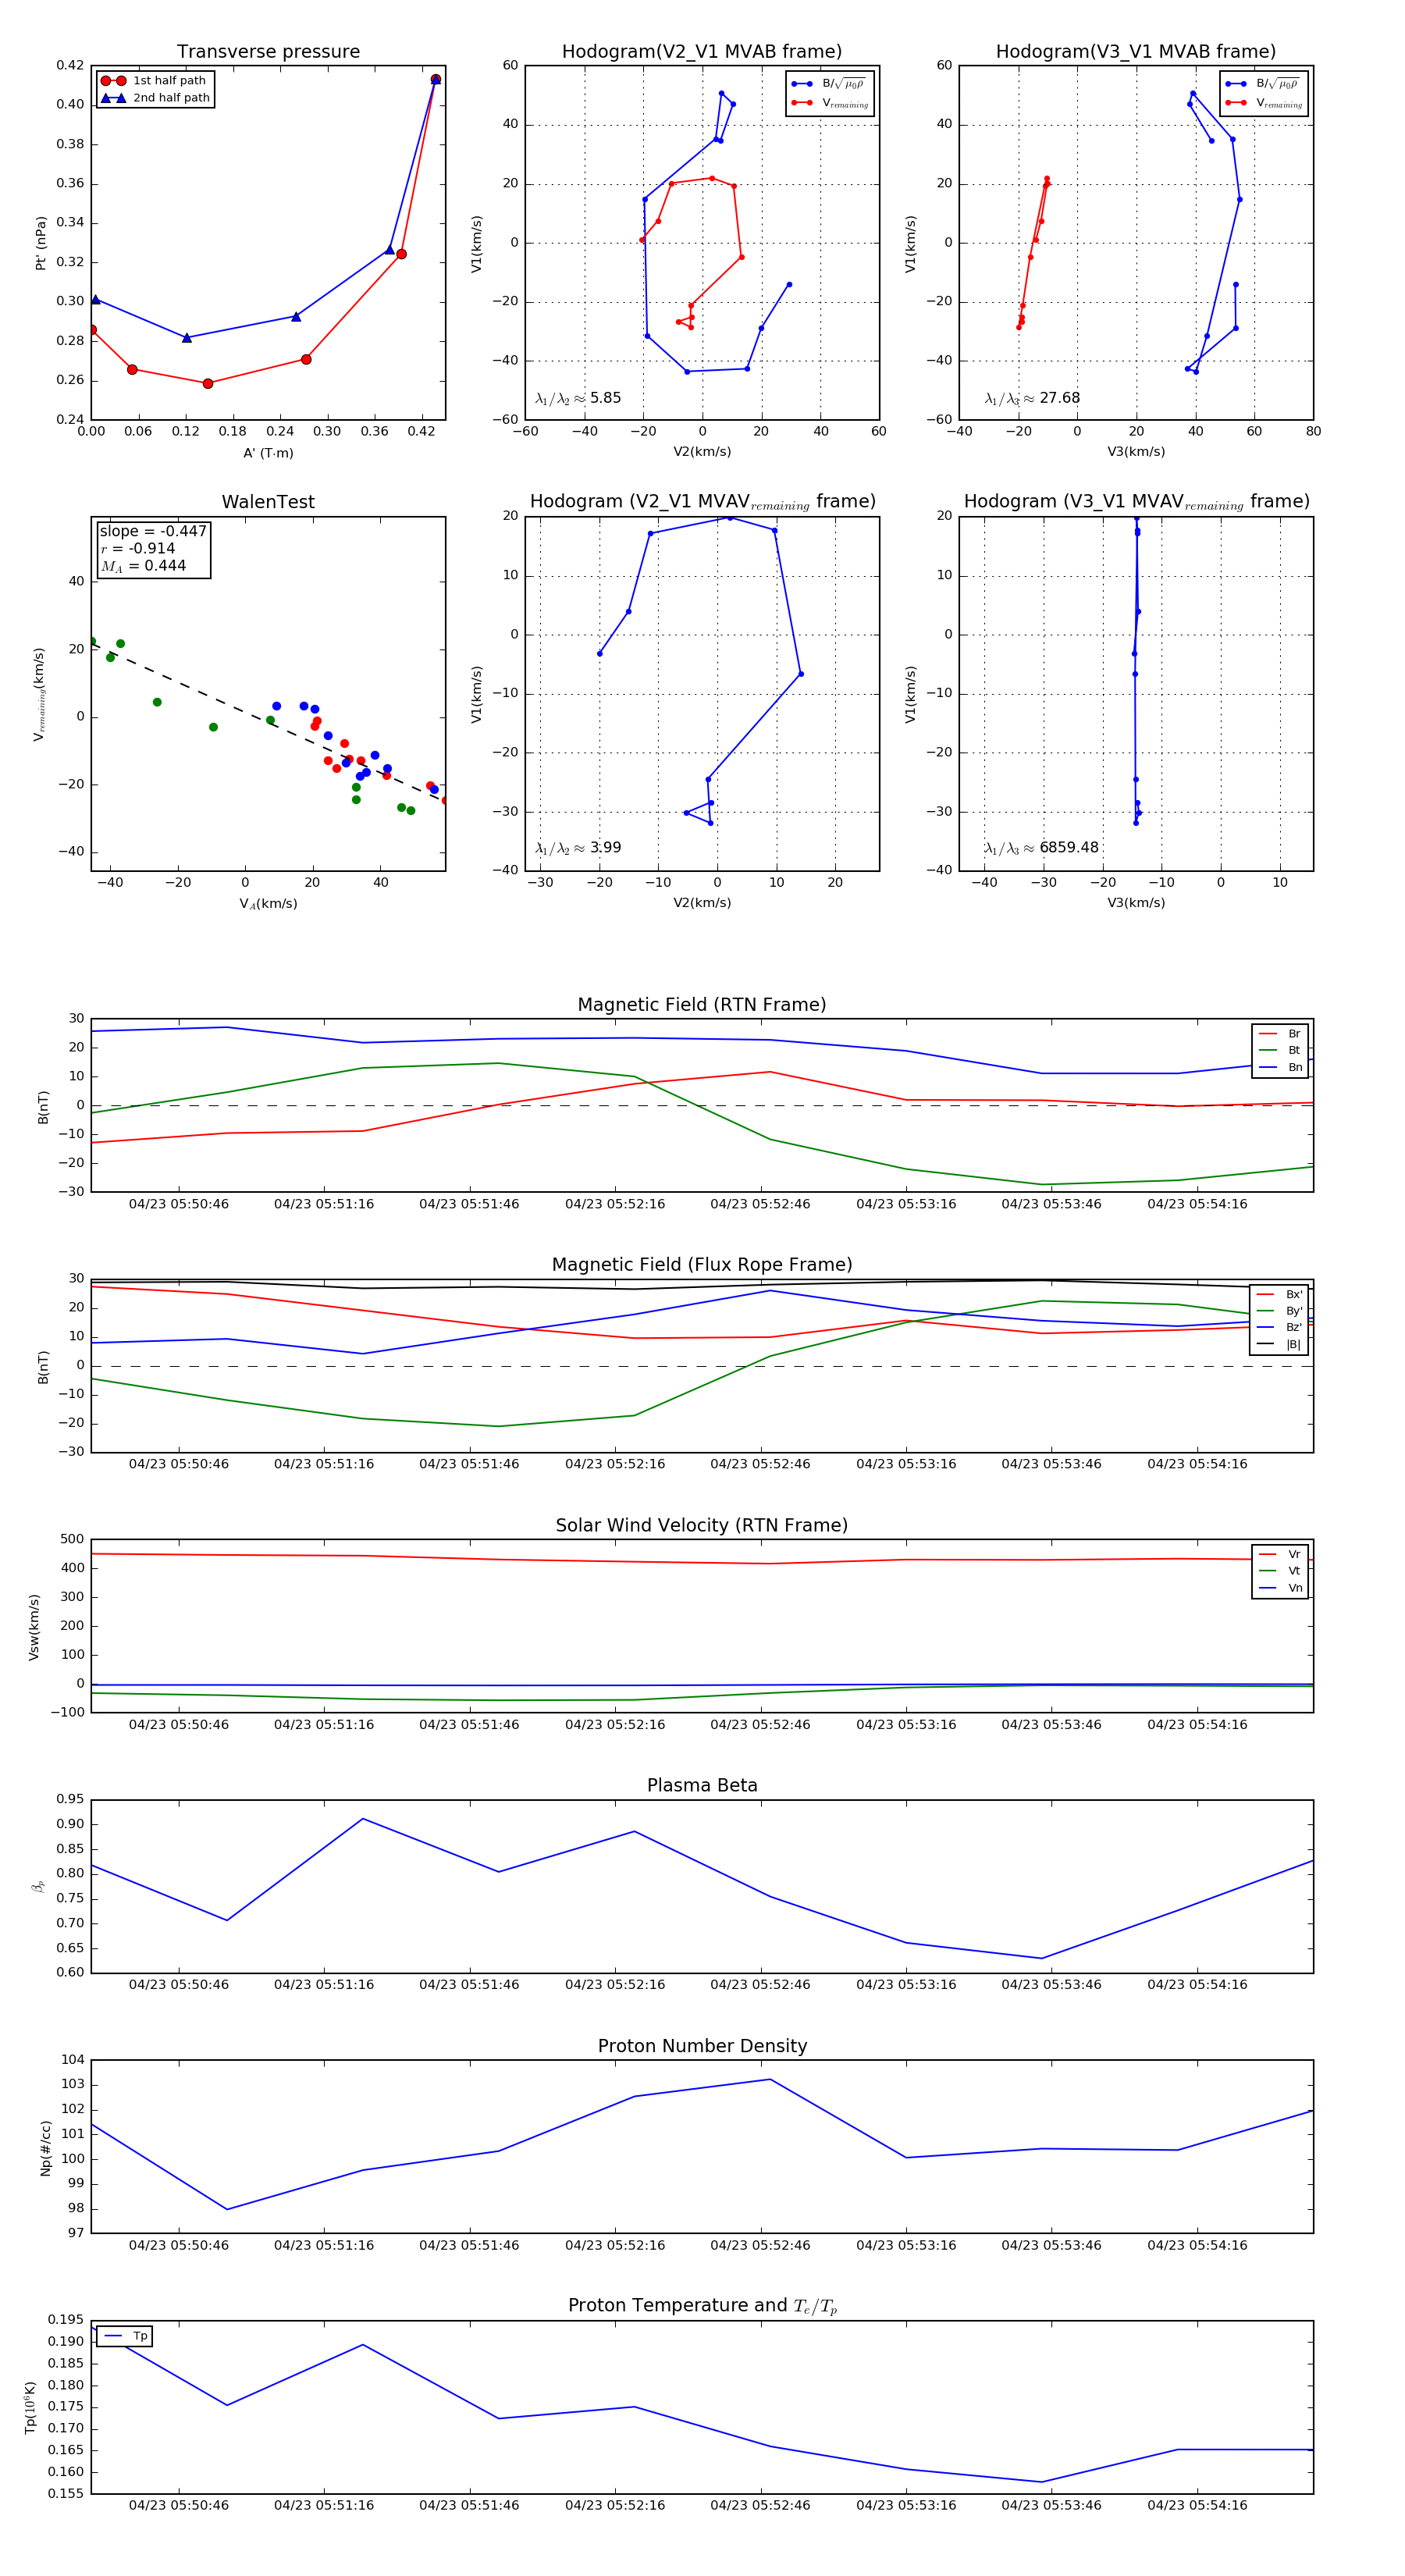Select the 'r = -0.914' text
The image size is (1405, 2576).
(138, 548)
